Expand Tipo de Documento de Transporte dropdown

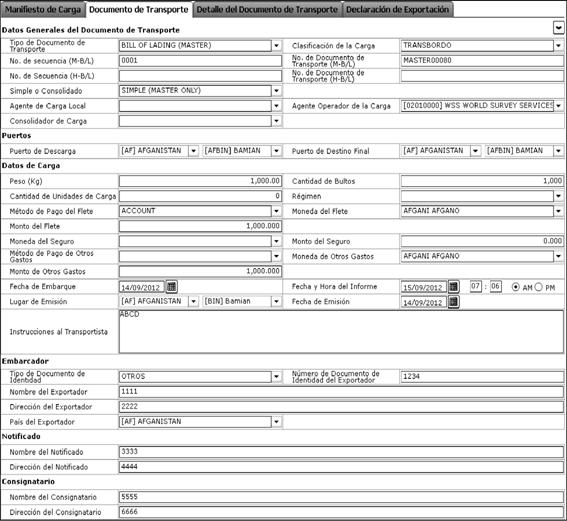click(276, 46)
